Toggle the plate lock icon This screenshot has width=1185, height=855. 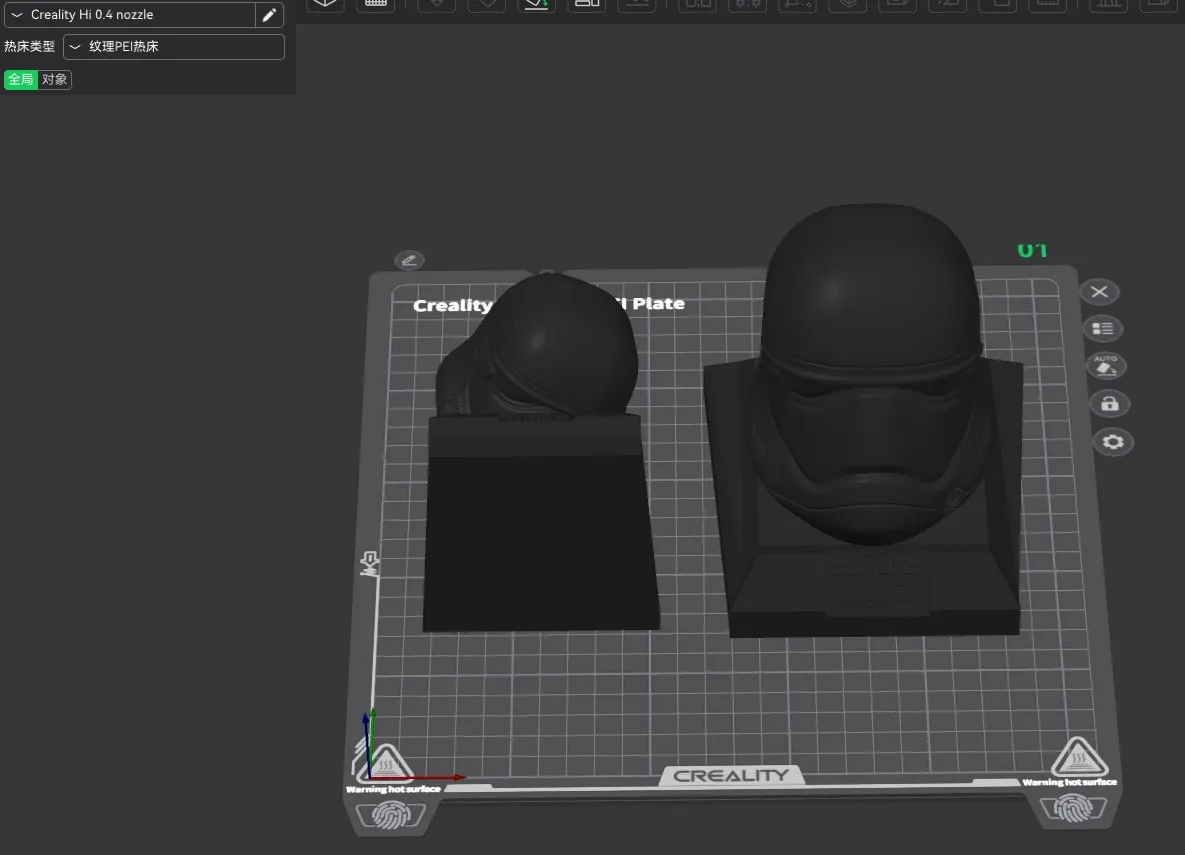(1109, 404)
